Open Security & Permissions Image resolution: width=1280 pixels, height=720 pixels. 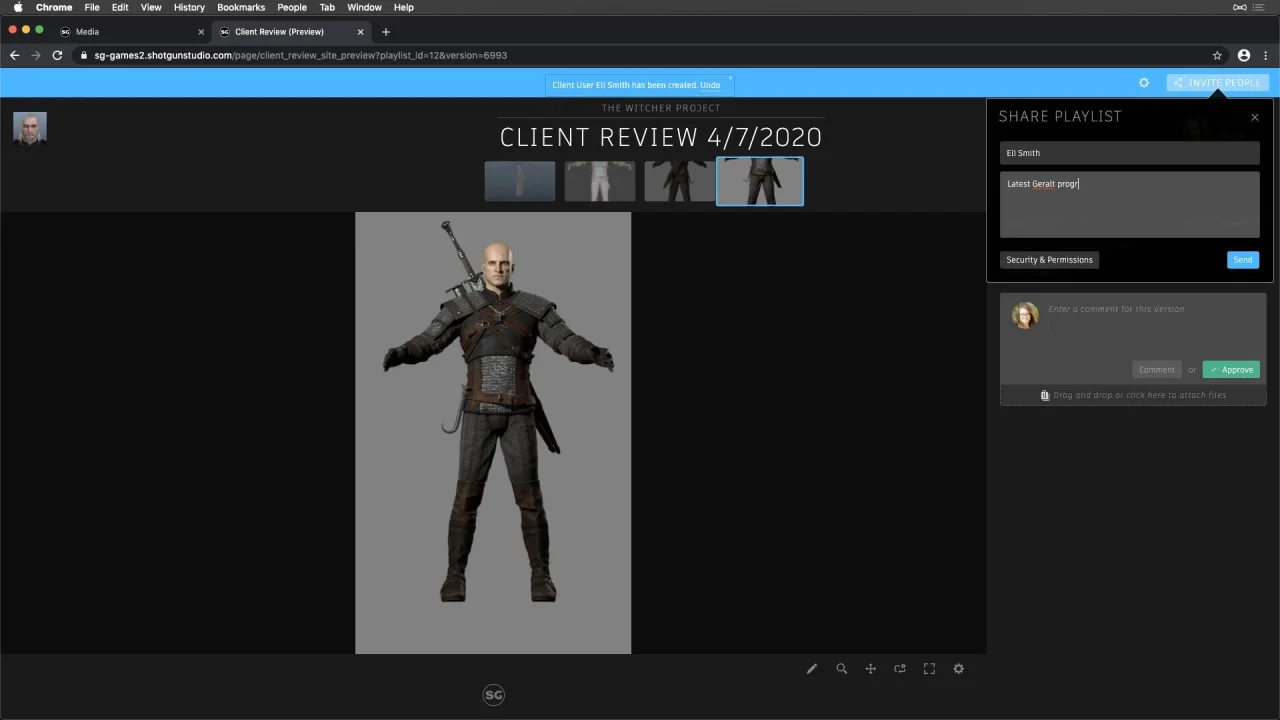(1049, 260)
